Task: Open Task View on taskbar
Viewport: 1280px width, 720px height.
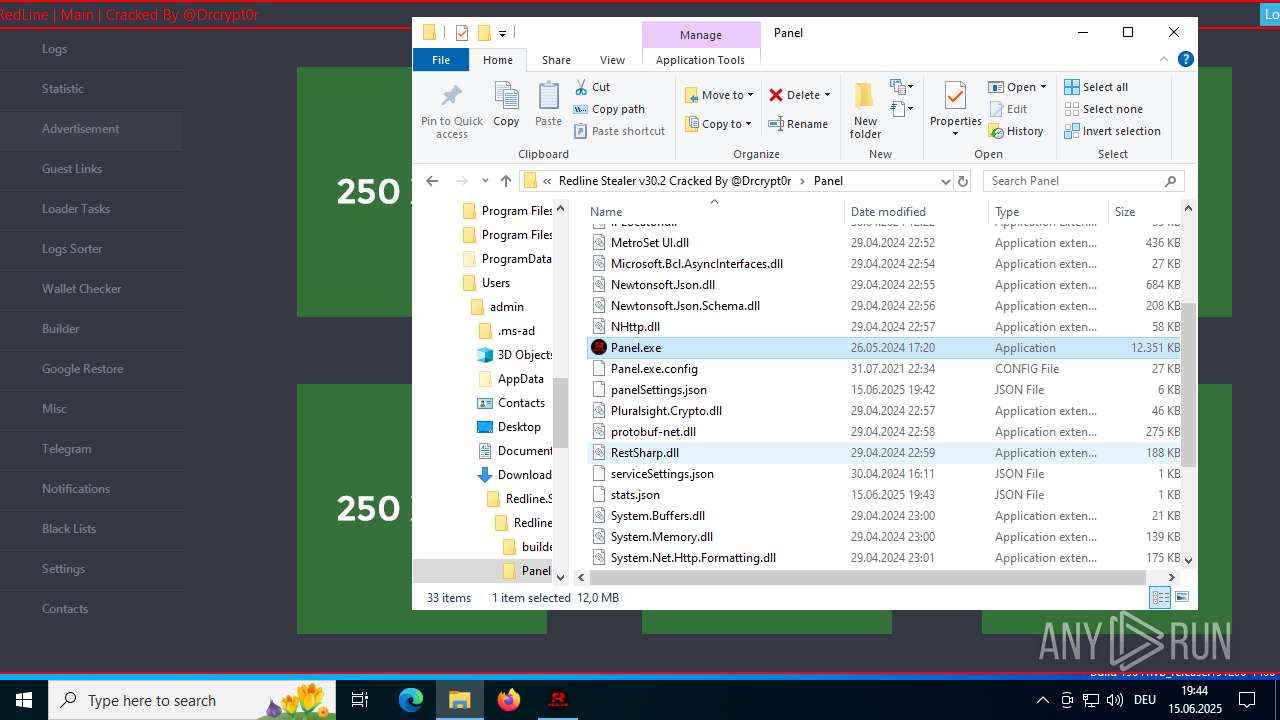Action: coord(360,700)
